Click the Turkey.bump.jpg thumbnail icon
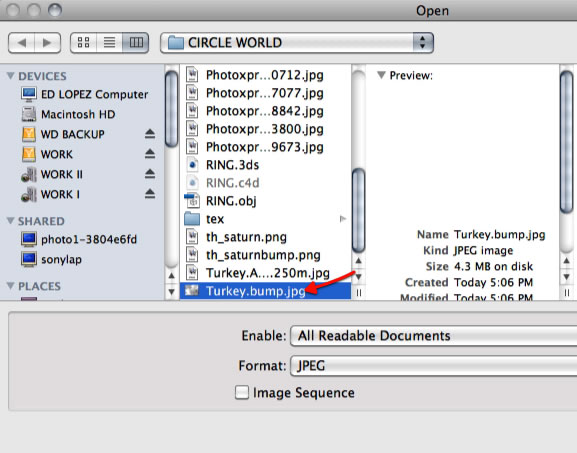This screenshot has height=453, width=577. (x=191, y=291)
